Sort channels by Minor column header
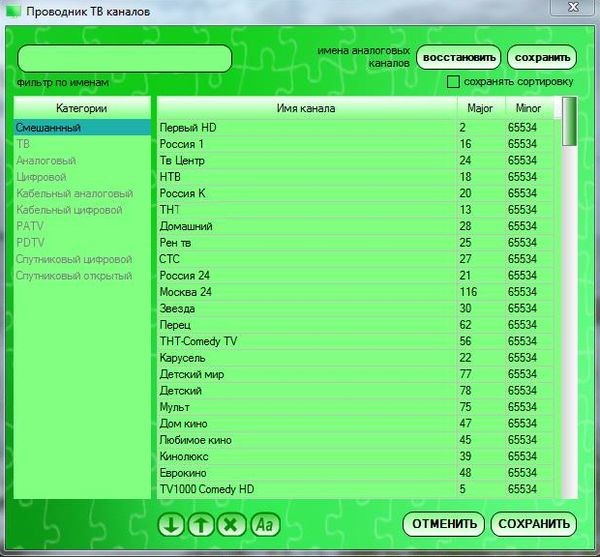The height and width of the screenshot is (557, 600). 529,108
